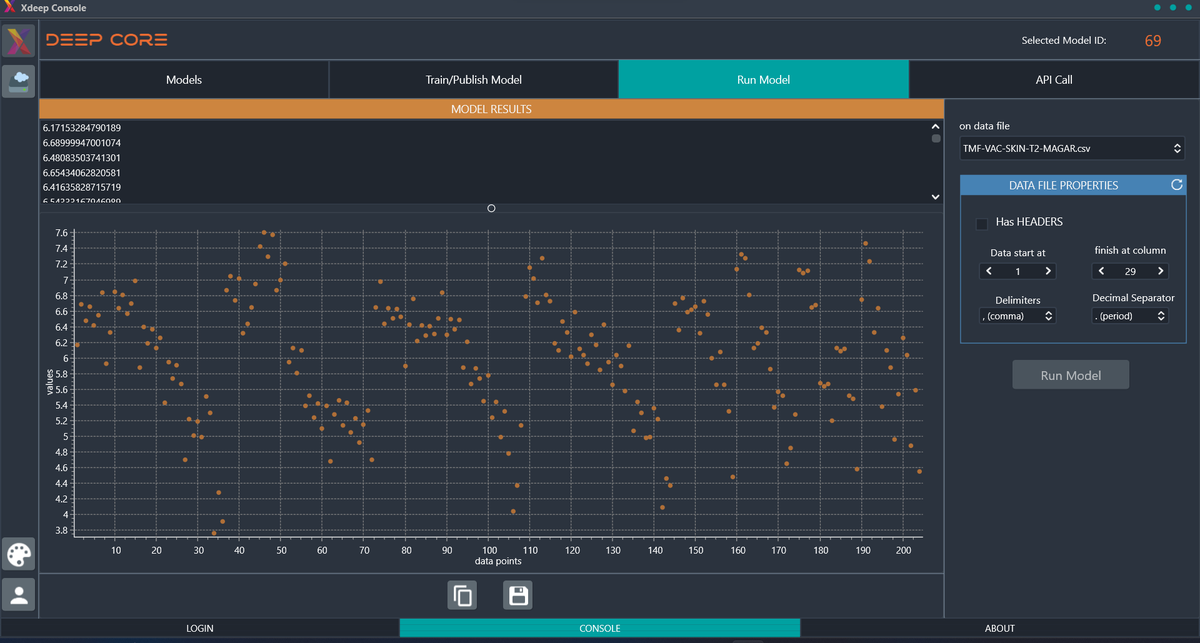Increase finish at column value
Viewport: 1200px width, 643px height.
tap(1160, 271)
